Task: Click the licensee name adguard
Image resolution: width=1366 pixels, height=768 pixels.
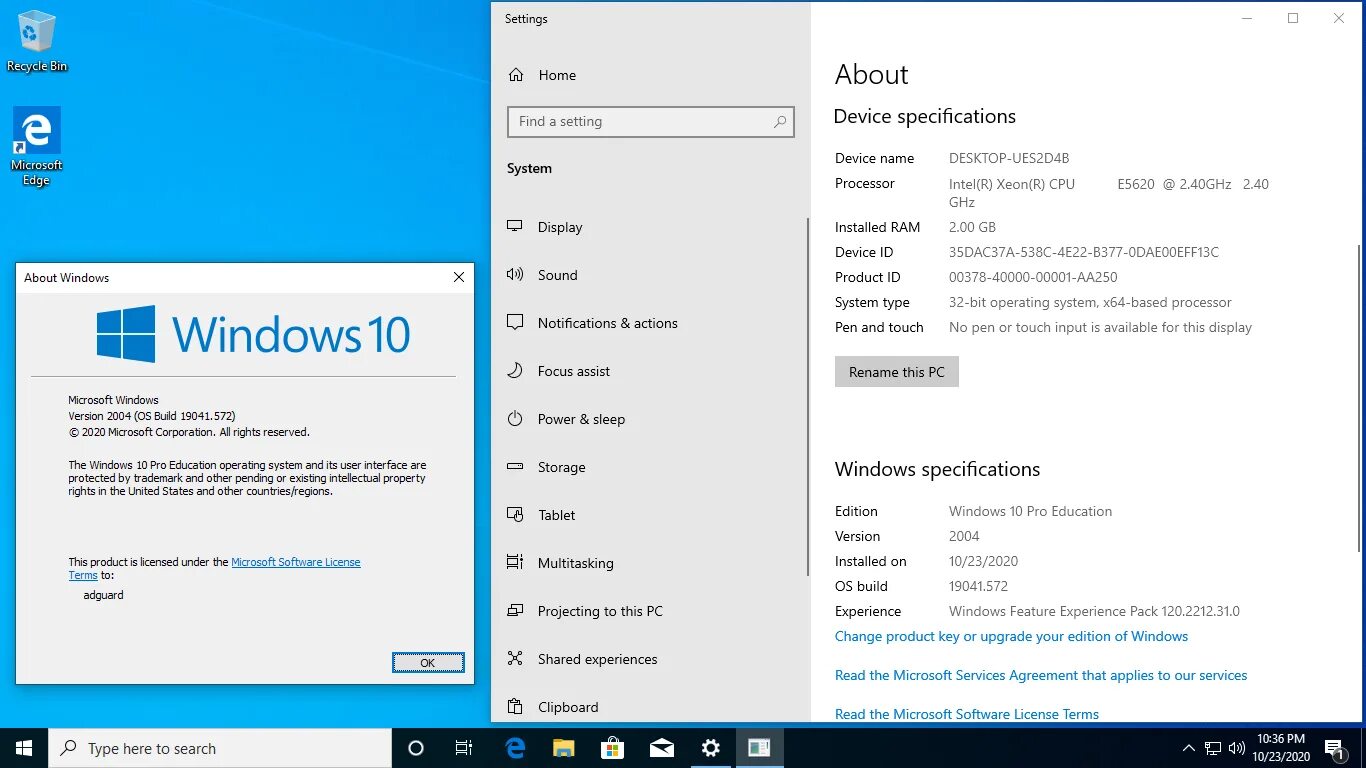Action: (x=103, y=595)
